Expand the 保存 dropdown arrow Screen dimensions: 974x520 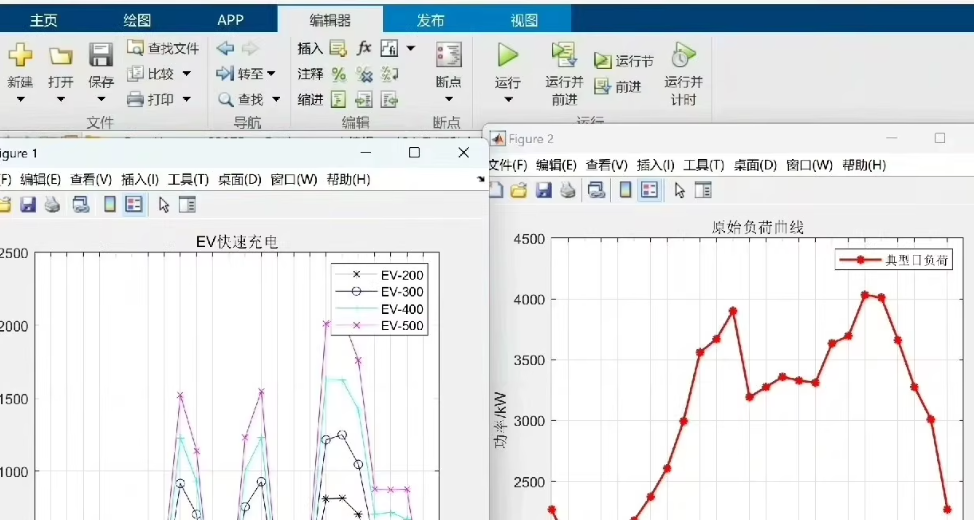tap(101, 99)
